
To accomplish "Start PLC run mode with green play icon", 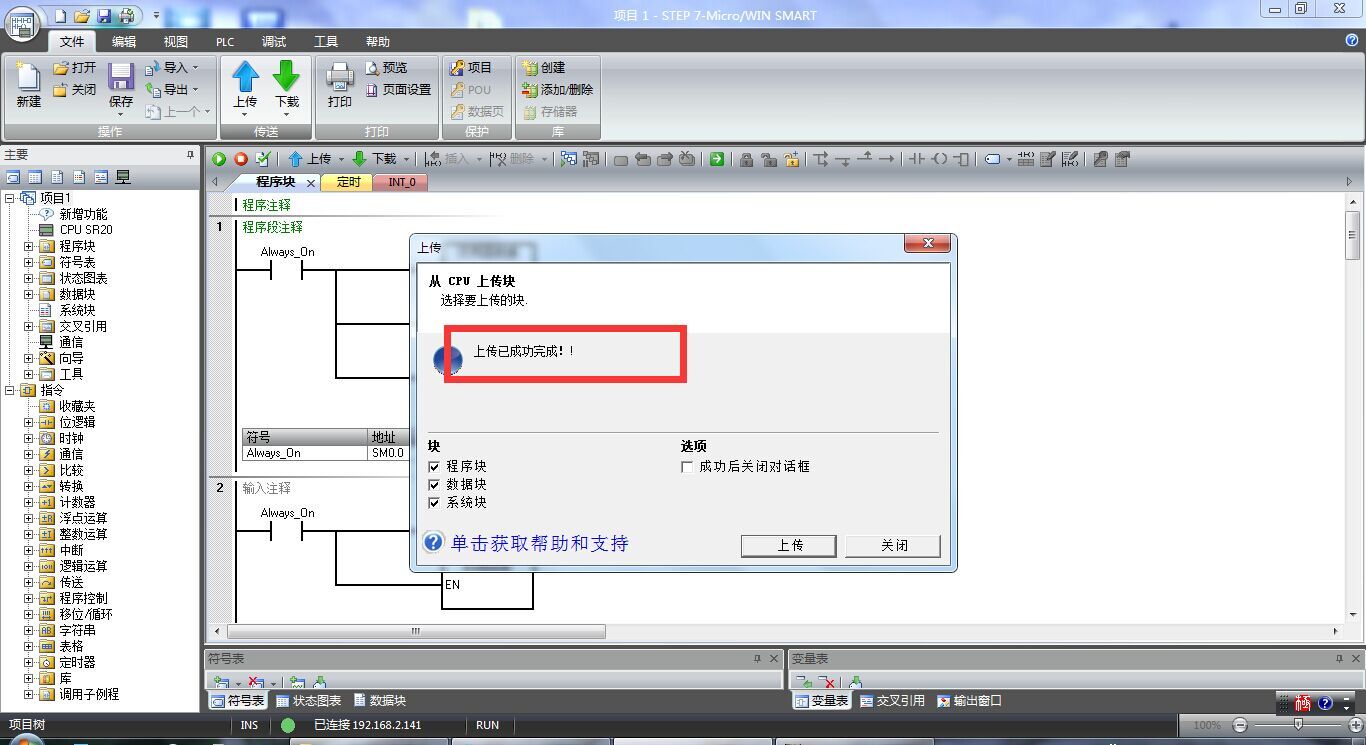I will pyautogui.click(x=218, y=159).
